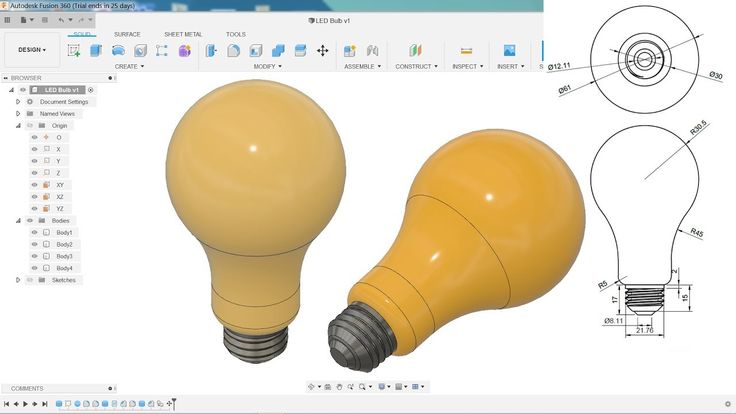Select the Move/Copy tool

click(322, 50)
